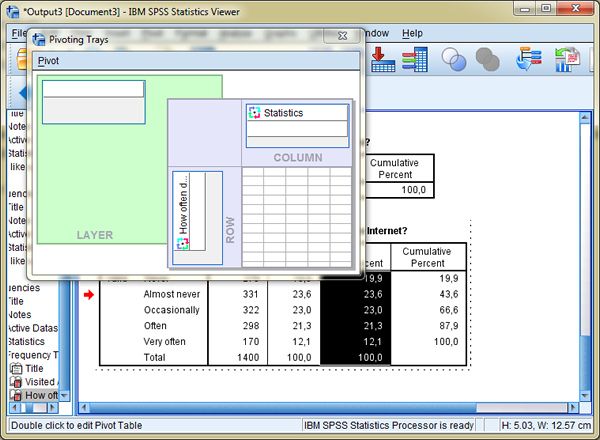
Task: Click the Cumulative Percent header of lower table
Action: [427, 257]
